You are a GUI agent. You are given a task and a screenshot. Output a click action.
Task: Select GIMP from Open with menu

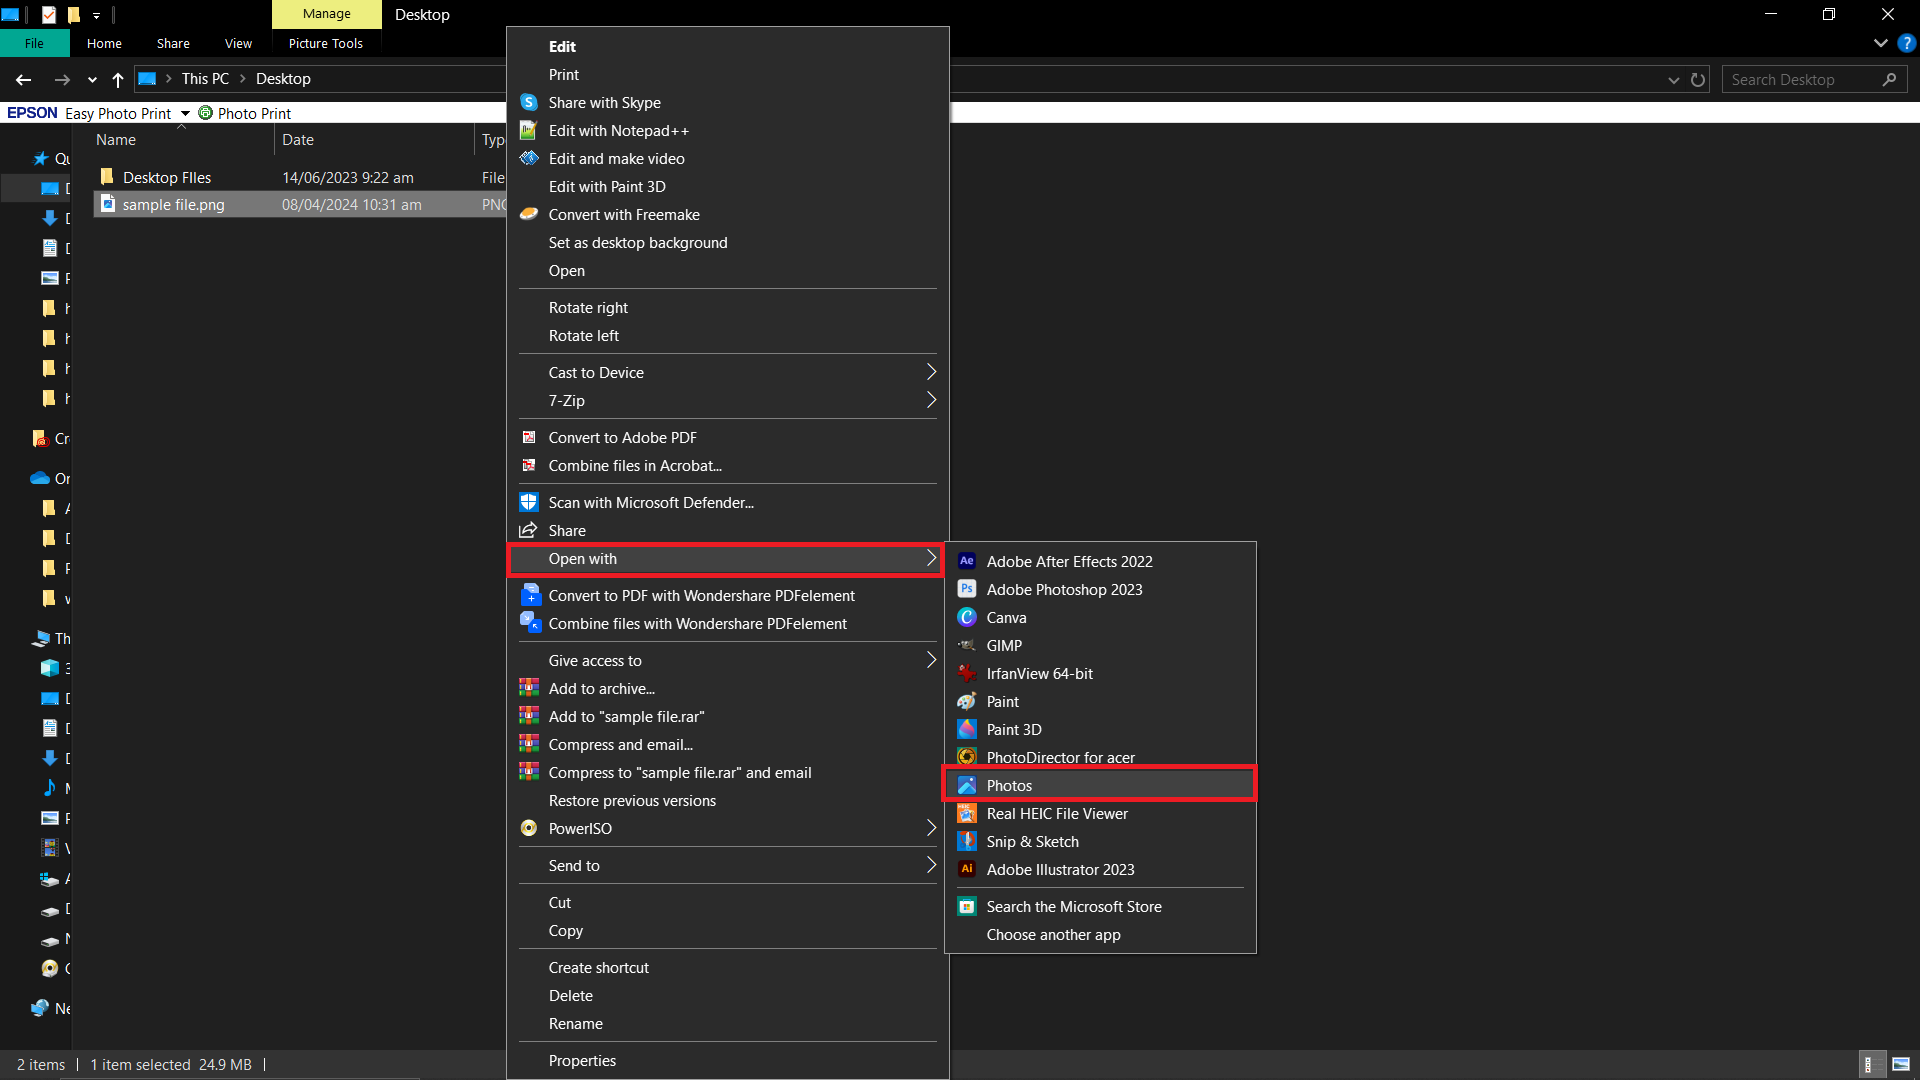[x=1005, y=645]
